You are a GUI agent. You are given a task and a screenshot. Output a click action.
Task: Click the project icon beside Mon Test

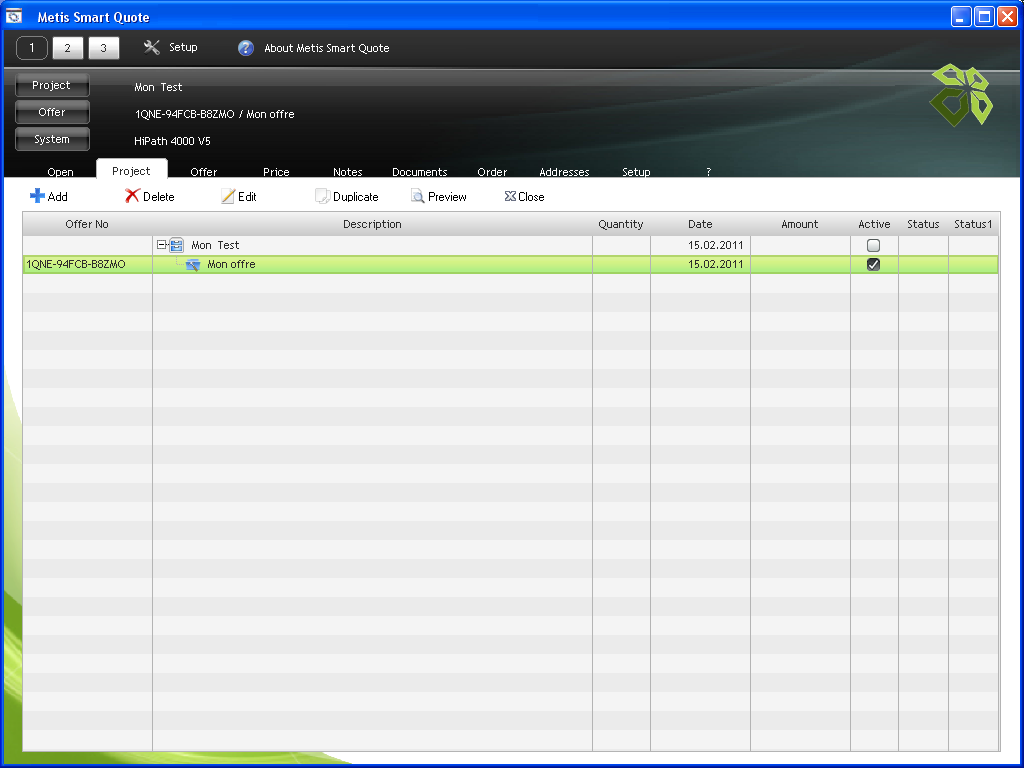click(x=176, y=246)
